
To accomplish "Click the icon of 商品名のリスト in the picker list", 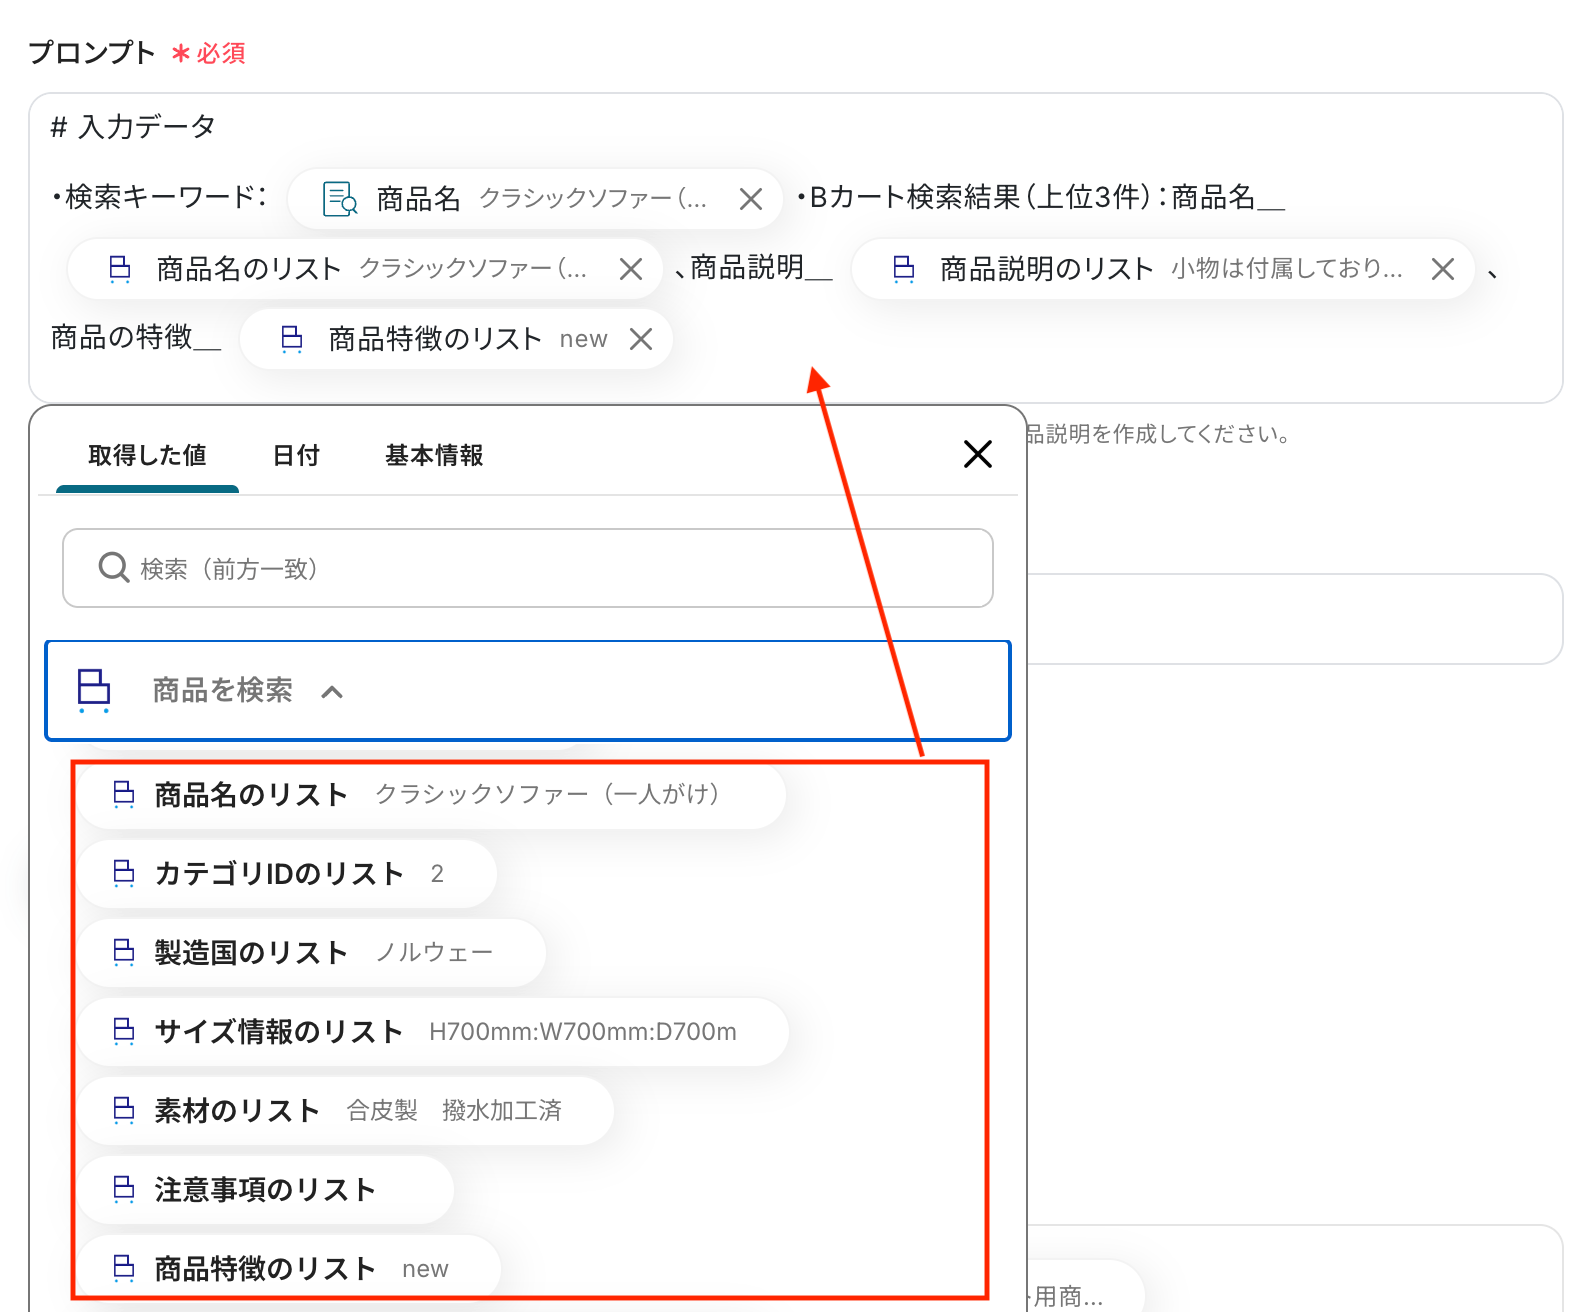I will click(x=124, y=795).
